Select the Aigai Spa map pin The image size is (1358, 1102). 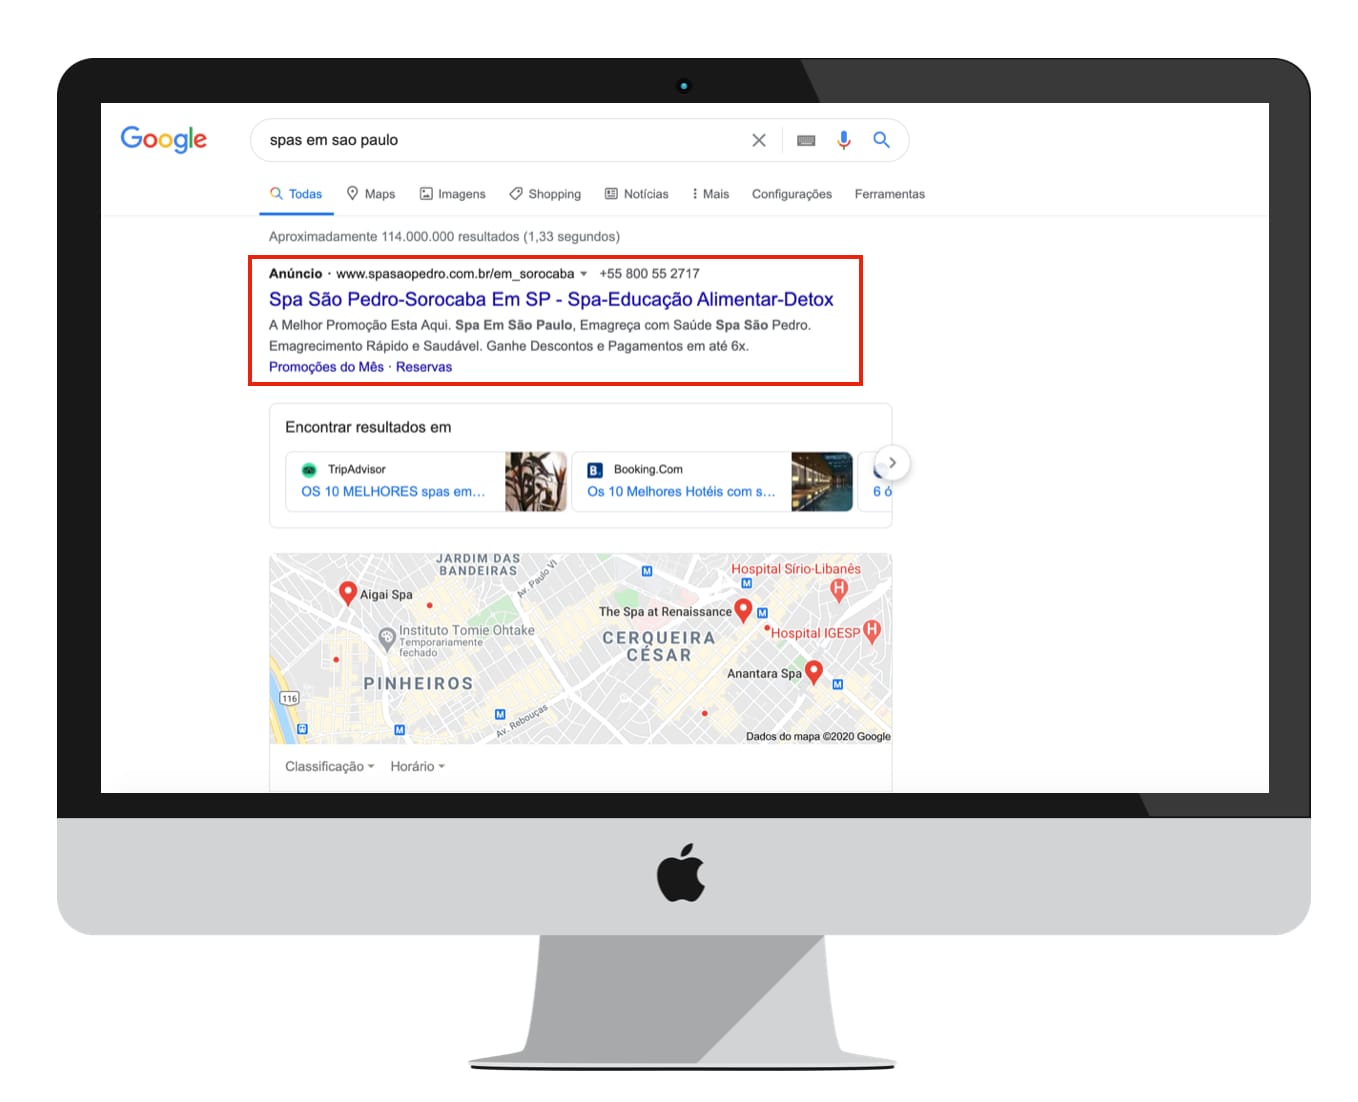pos(348,593)
